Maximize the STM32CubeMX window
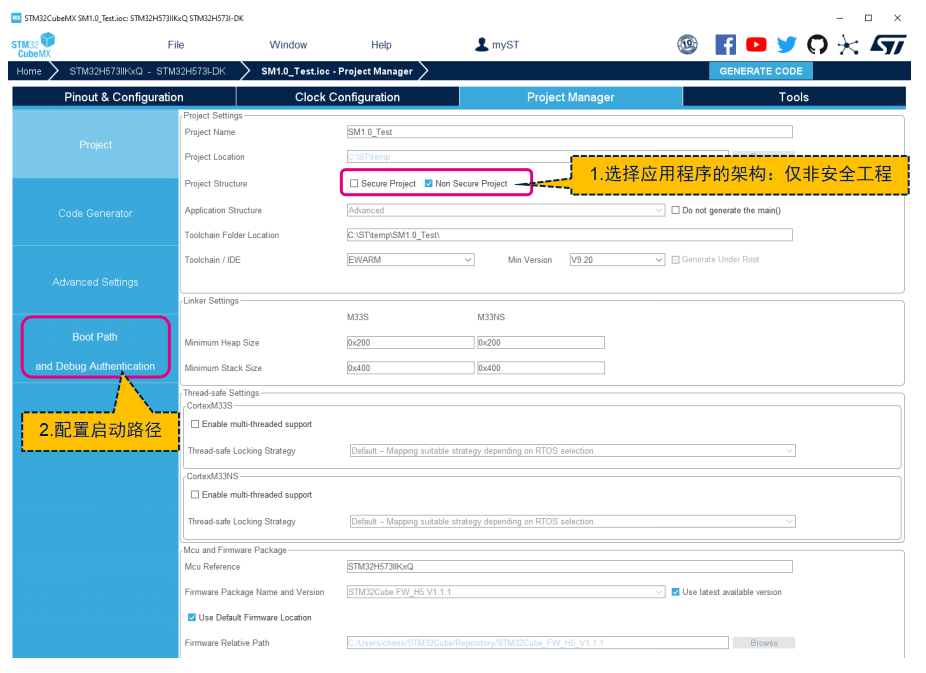This screenshot has height=673, width=926. click(868, 18)
